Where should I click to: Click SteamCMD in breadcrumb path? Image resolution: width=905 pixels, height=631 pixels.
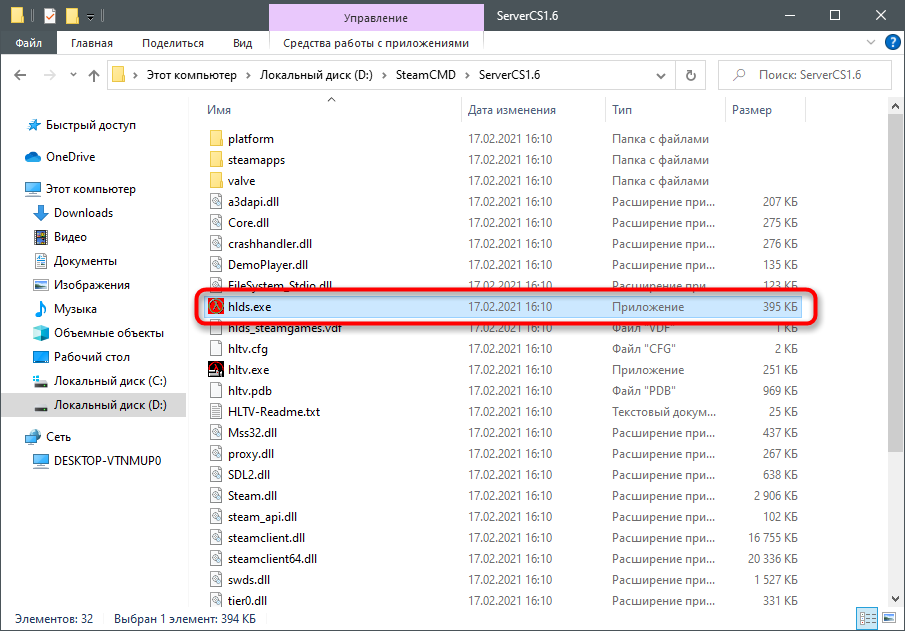click(x=425, y=75)
